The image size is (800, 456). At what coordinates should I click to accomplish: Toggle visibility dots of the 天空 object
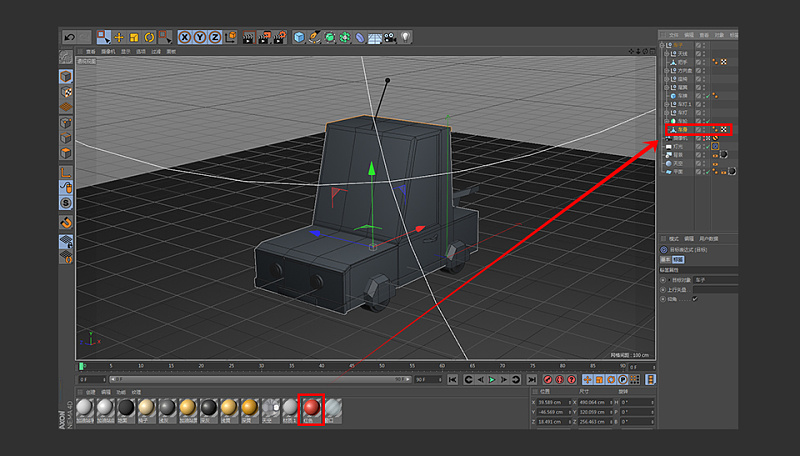click(x=704, y=163)
